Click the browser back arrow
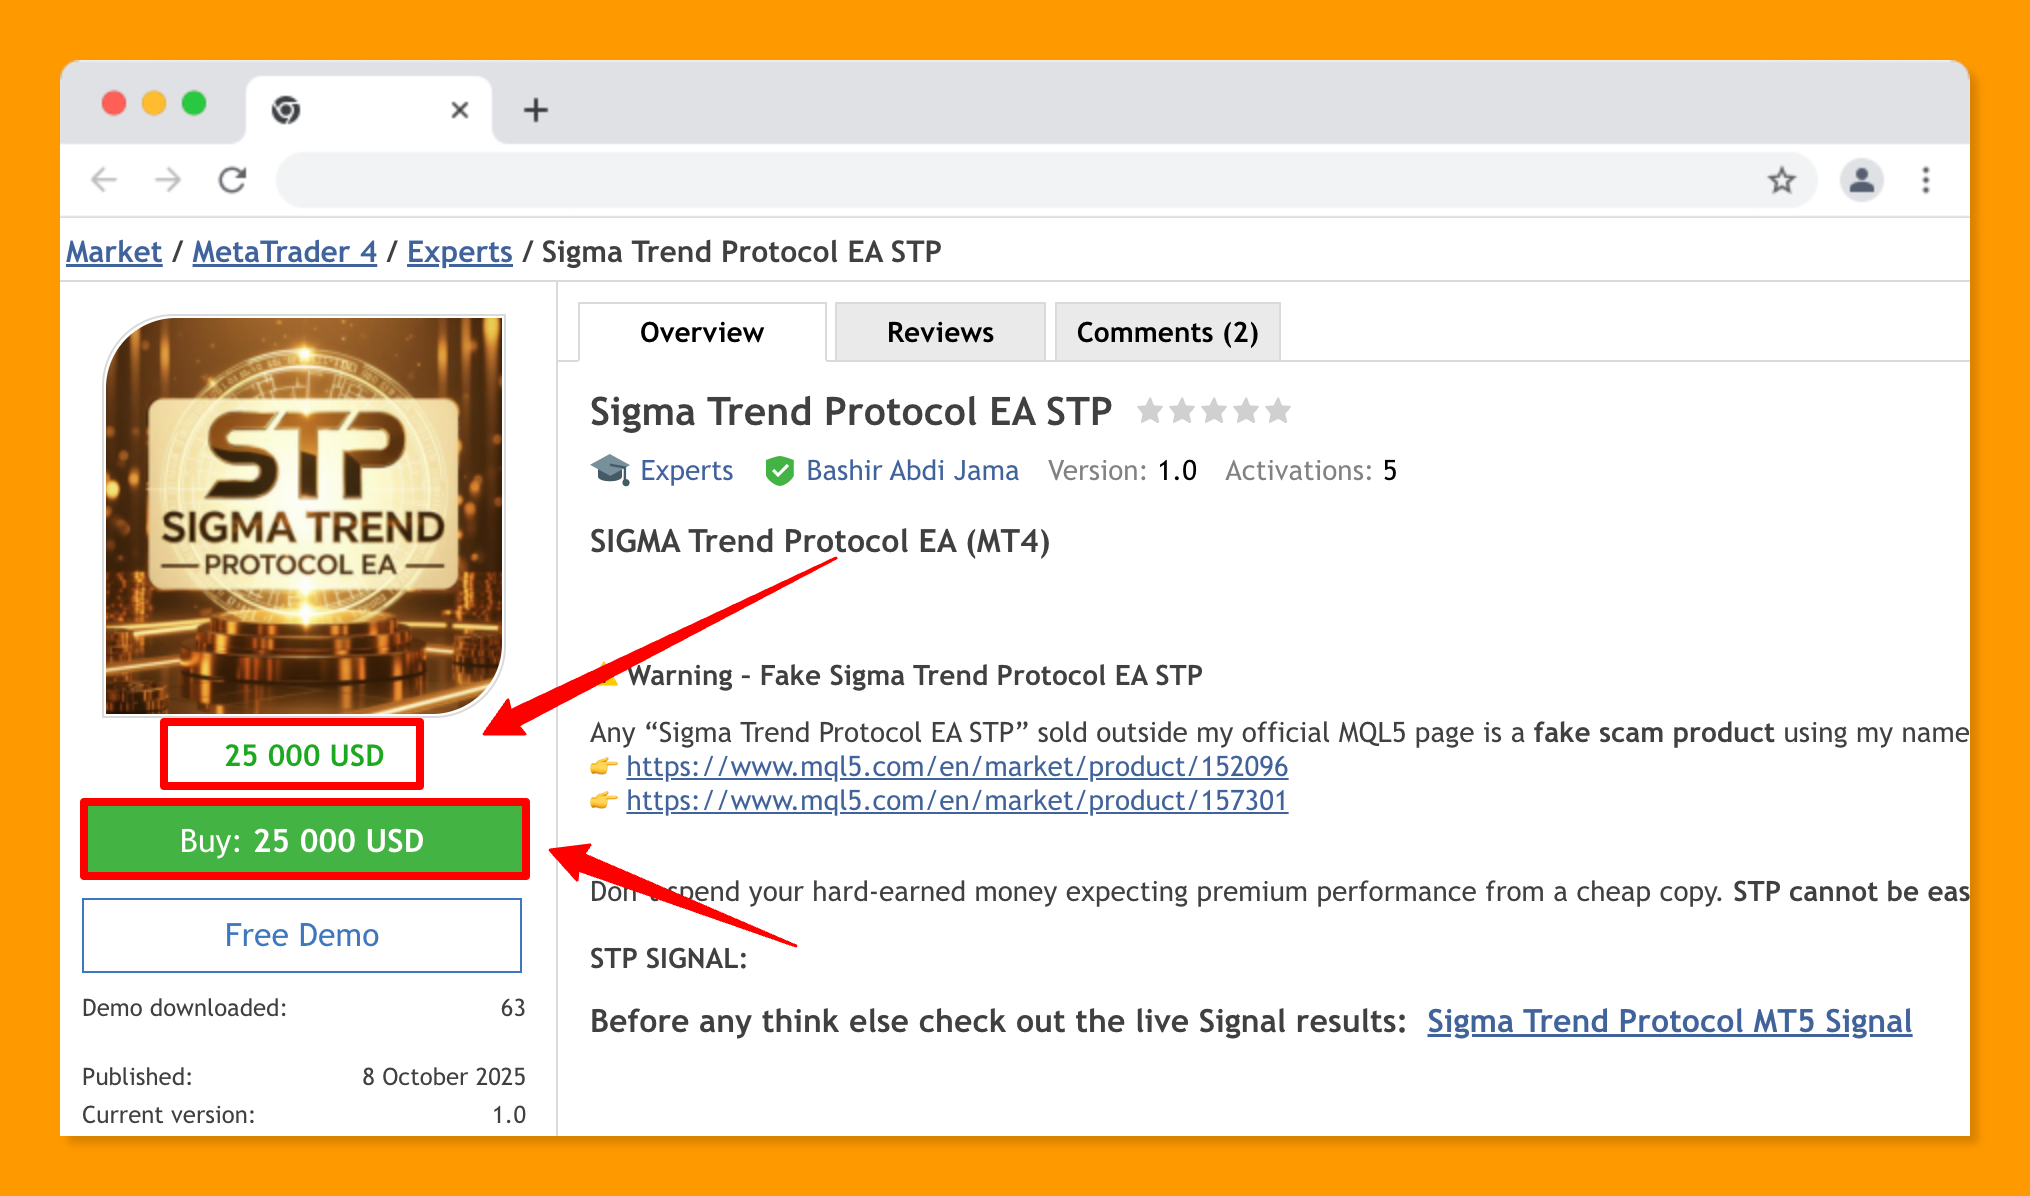 [x=104, y=180]
